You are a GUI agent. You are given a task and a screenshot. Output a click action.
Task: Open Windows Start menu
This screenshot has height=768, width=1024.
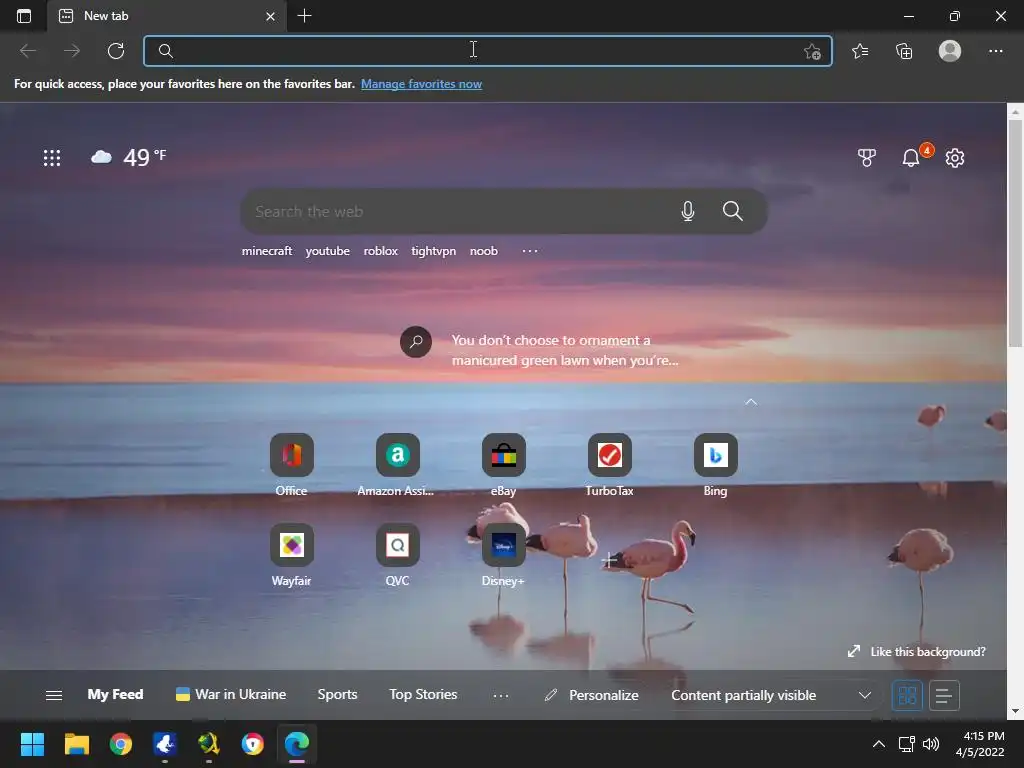click(x=32, y=744)
